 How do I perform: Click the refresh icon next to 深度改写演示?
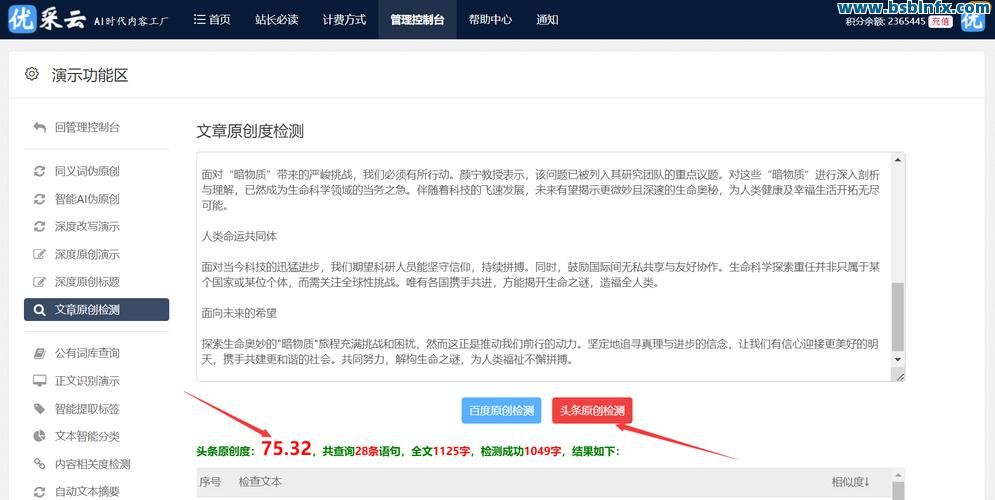[39, 227]
